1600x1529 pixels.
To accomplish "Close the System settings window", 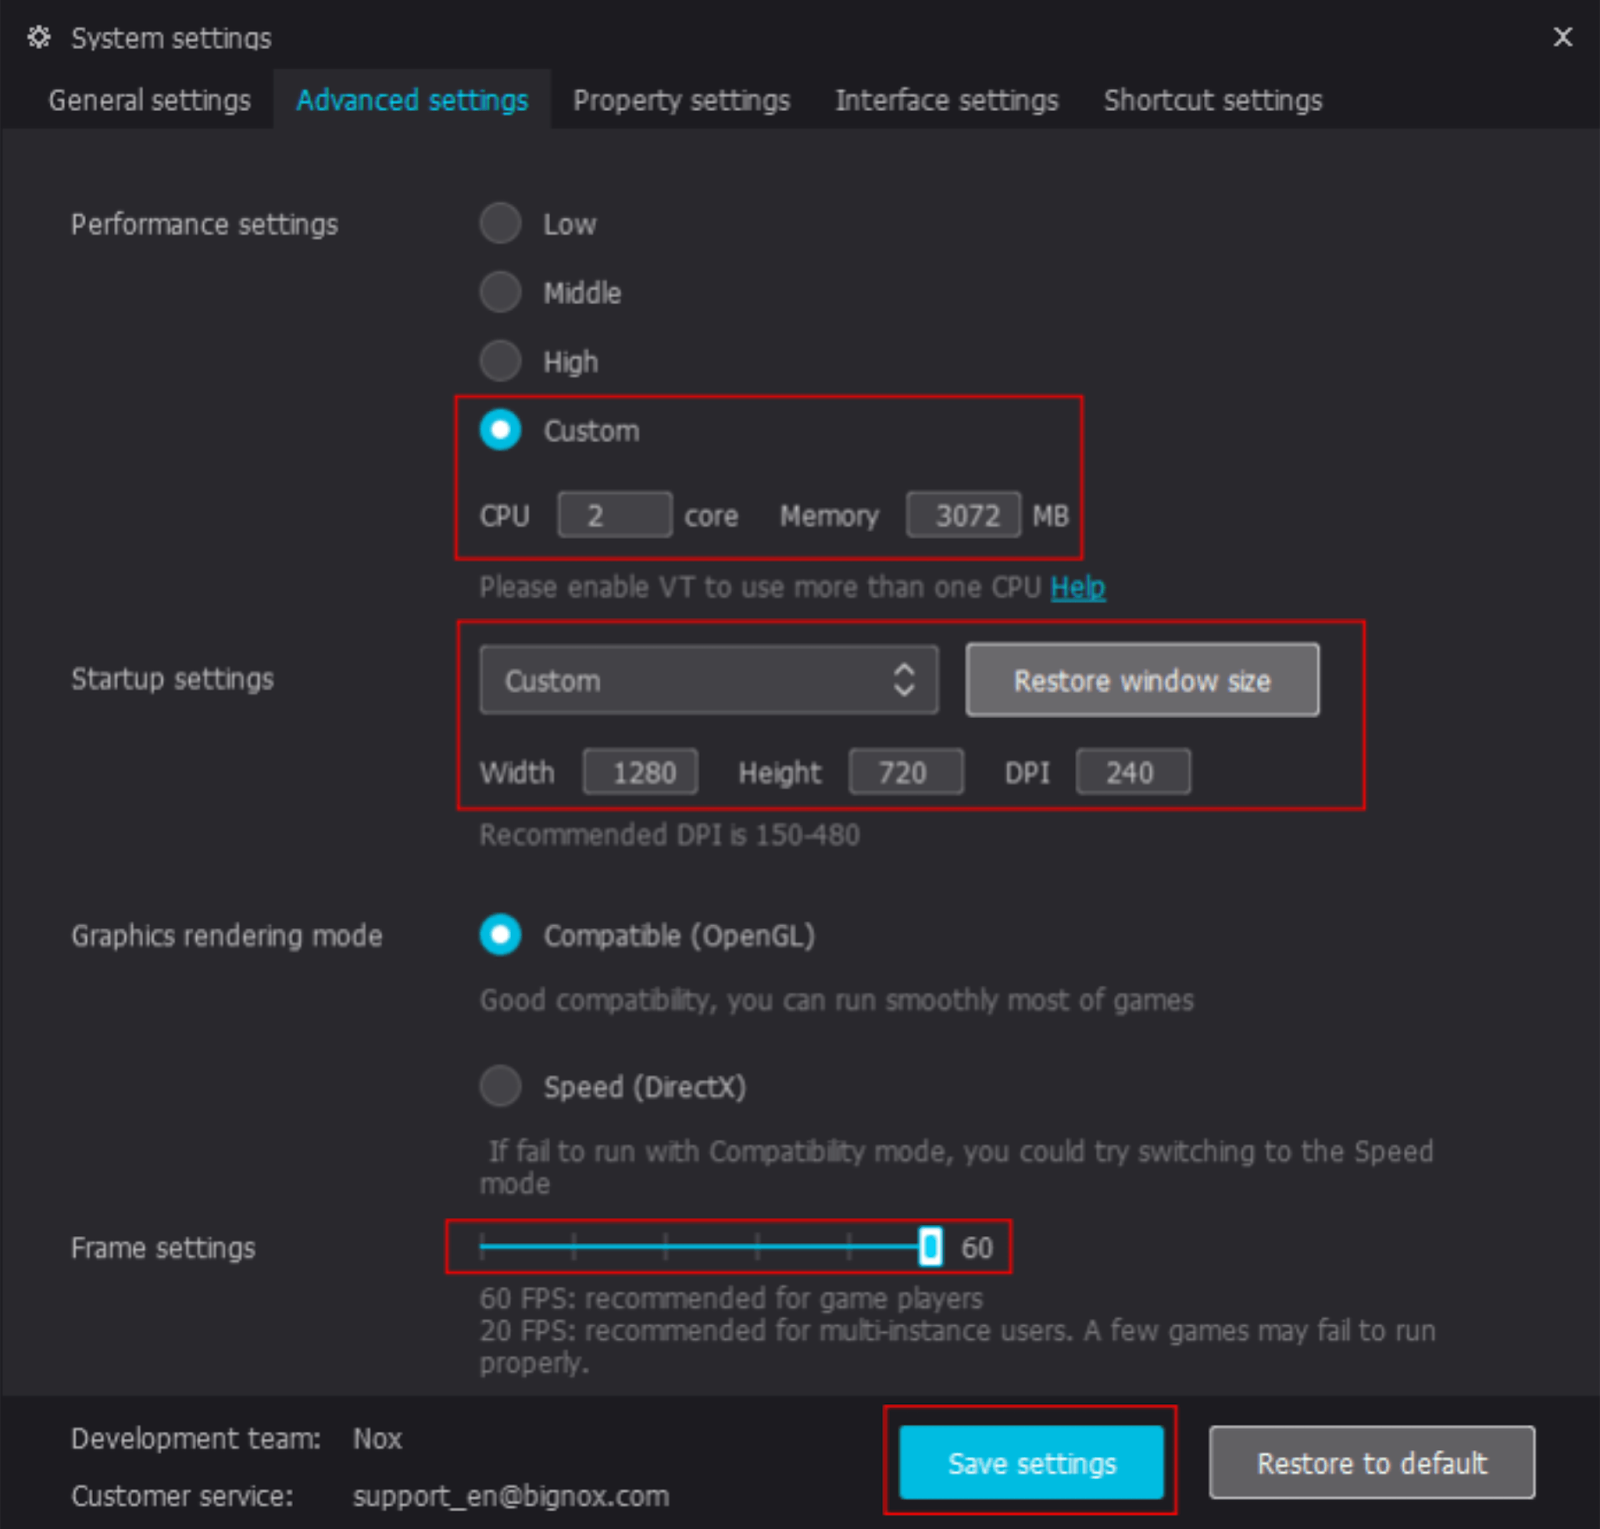I will (x=1562, y=37).
